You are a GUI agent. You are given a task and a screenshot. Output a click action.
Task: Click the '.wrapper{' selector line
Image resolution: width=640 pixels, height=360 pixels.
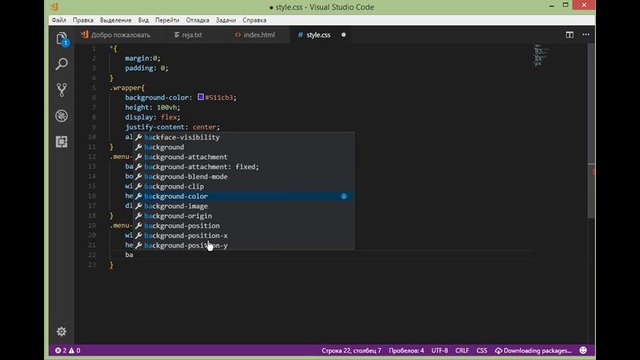[x=127, y=88]
